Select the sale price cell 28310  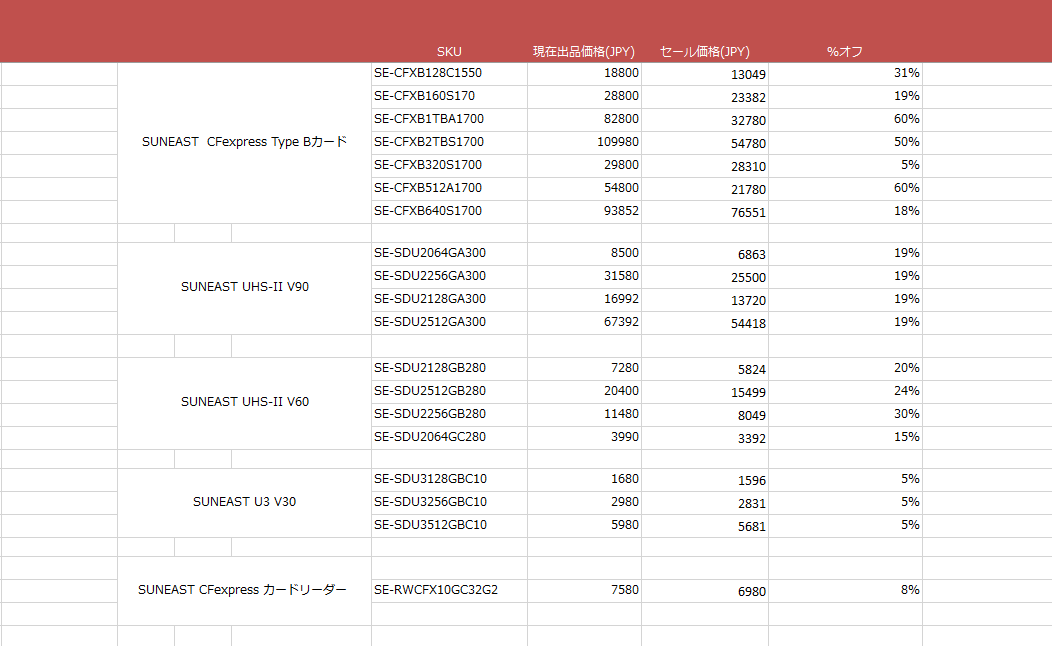(705, 166)
